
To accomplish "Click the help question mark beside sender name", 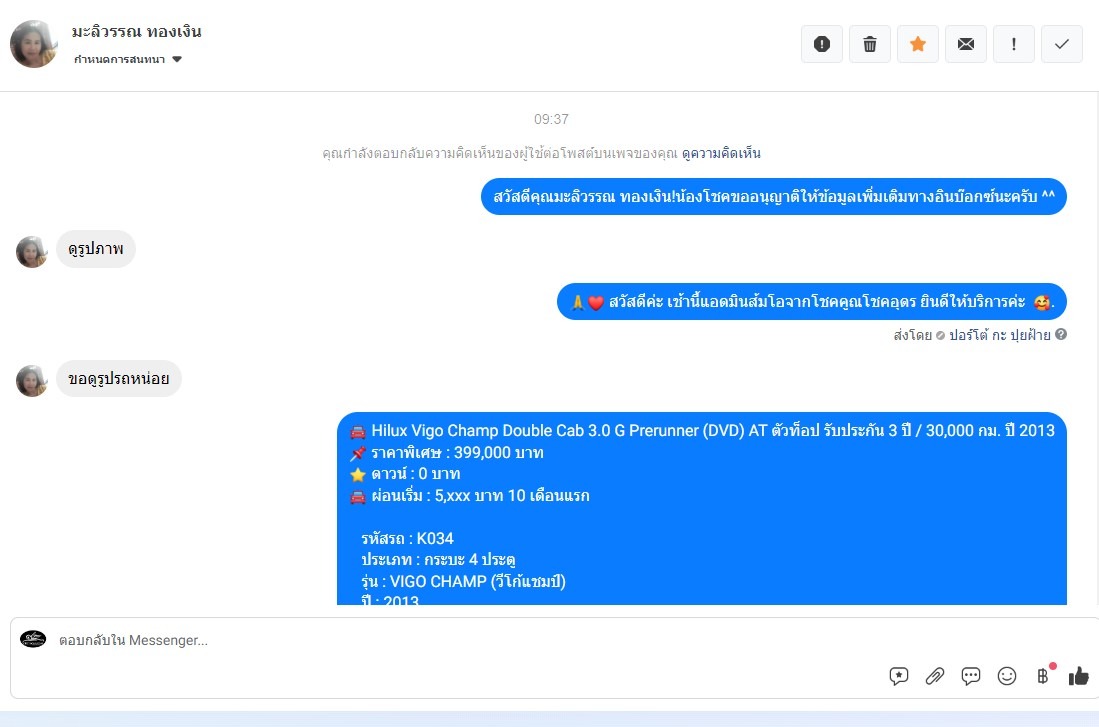I will (1061, 334).
